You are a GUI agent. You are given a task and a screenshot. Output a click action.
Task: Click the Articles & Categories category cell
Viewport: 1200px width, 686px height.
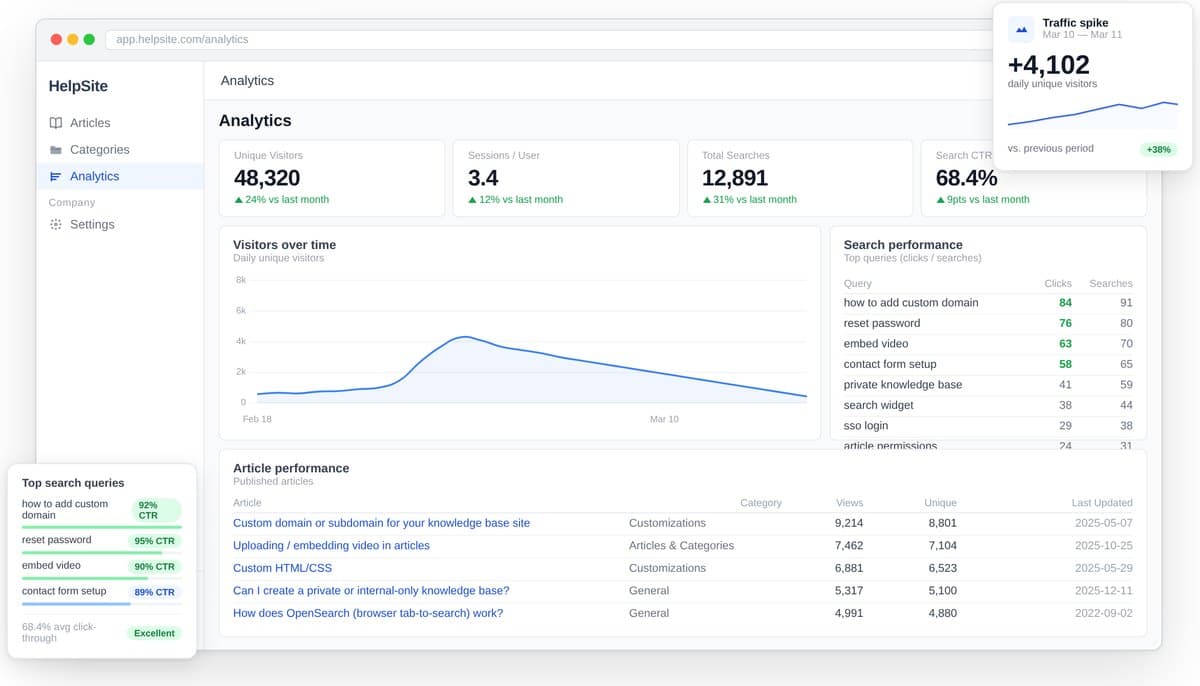(x=681, y=546)
